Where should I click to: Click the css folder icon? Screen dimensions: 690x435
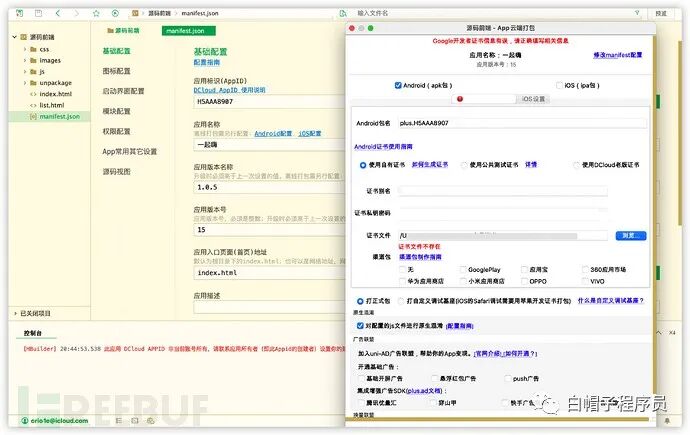pyautogui.click(x=33, y=49)
